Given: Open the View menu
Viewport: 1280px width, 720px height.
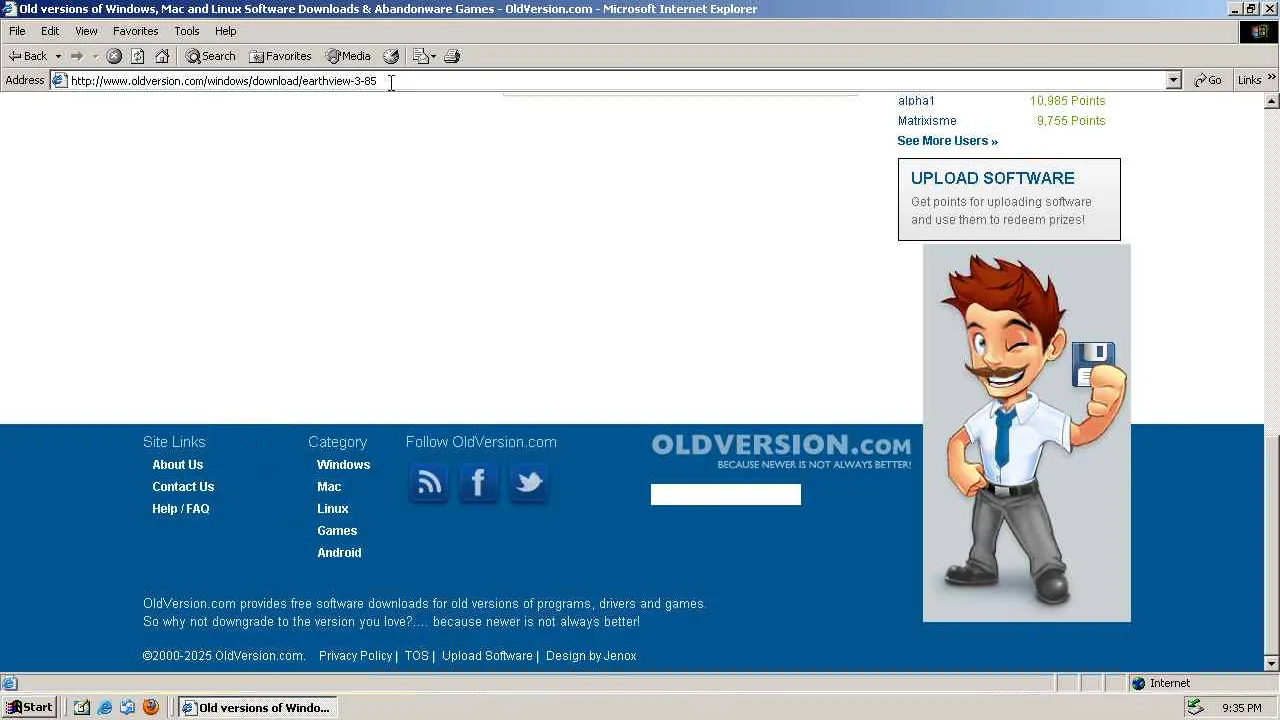Looking at the screenshot, I should (x=86, y=31).
